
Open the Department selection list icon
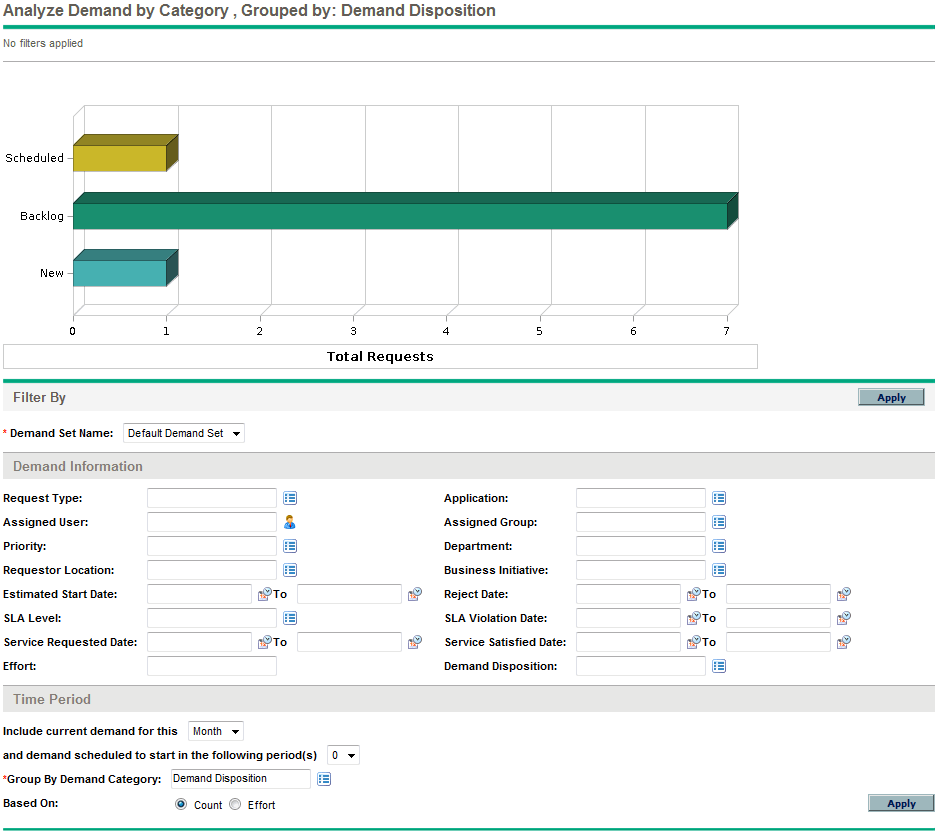click(719, 546)
